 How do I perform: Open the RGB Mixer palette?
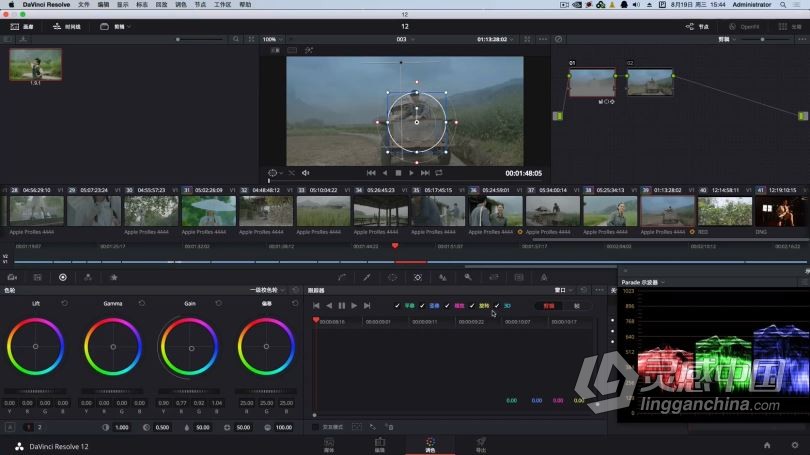point(88,277)
